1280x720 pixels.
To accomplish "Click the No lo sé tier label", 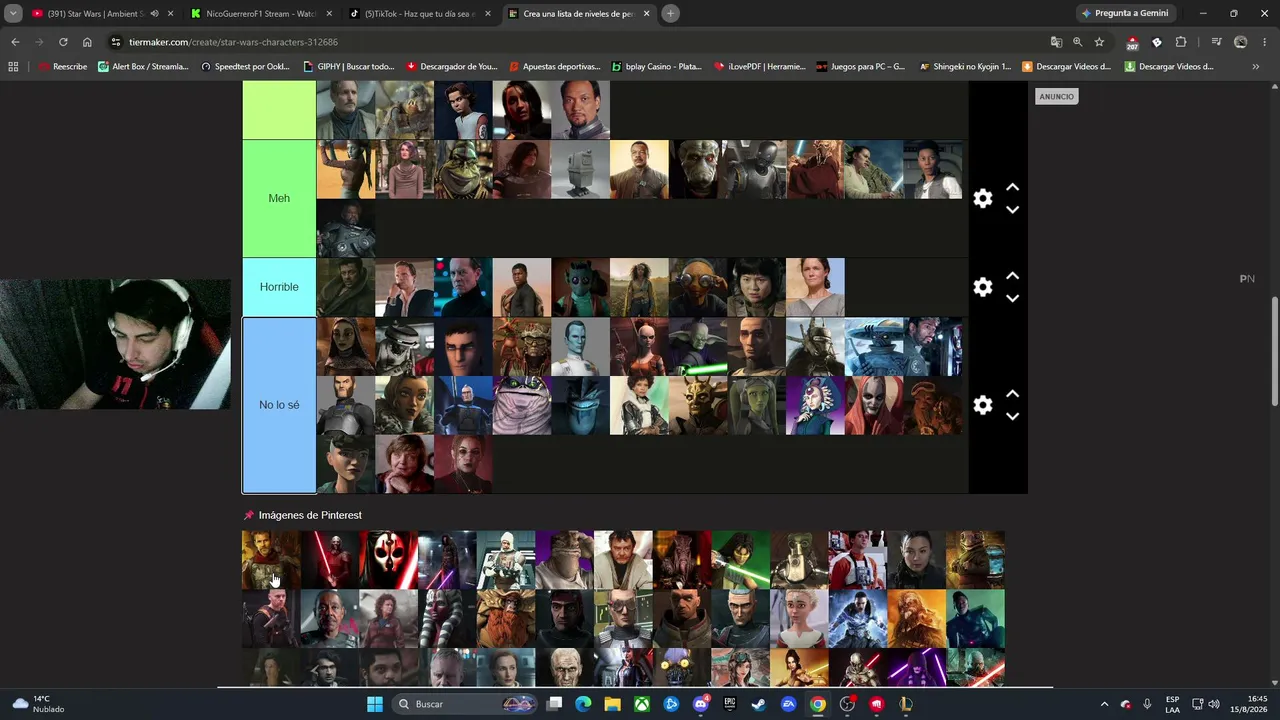I will click(x=279, y=405).
